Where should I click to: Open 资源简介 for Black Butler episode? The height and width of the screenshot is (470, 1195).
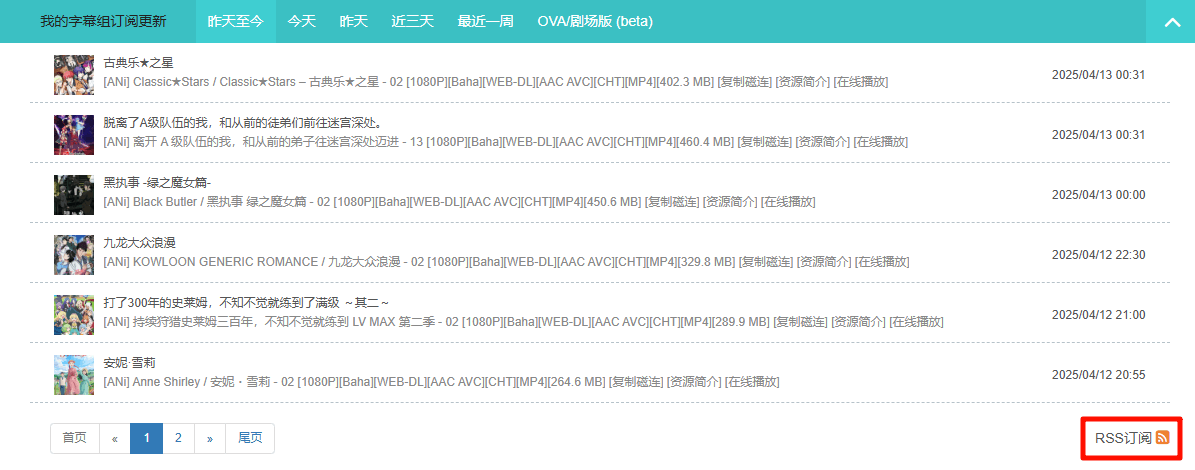tap(729, 202)
